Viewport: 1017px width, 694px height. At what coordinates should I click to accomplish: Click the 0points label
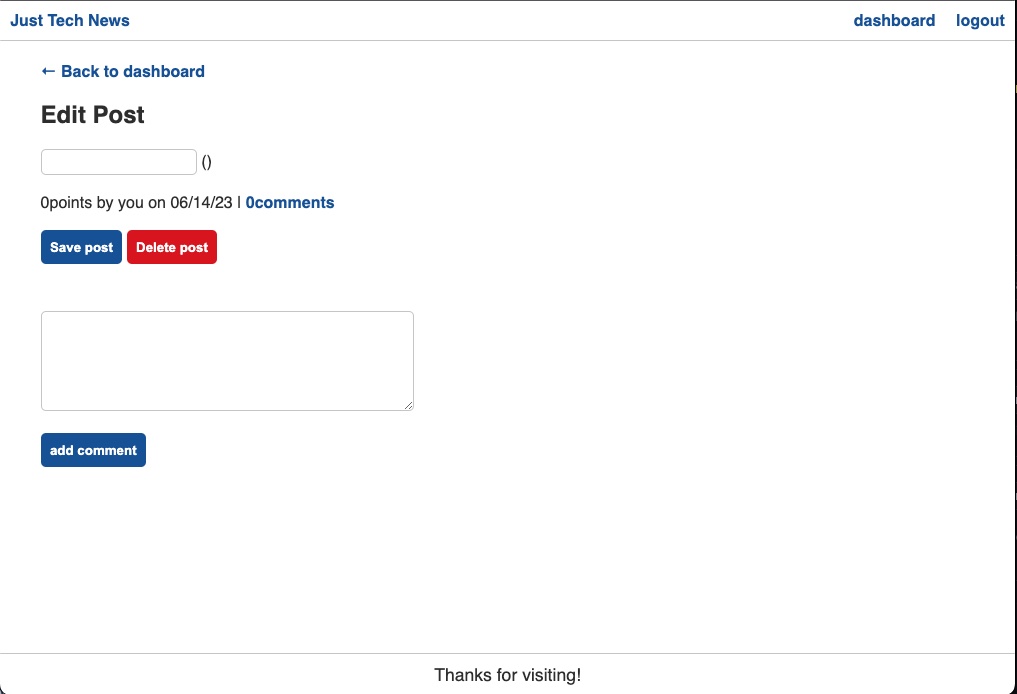(x=60, y=202)
